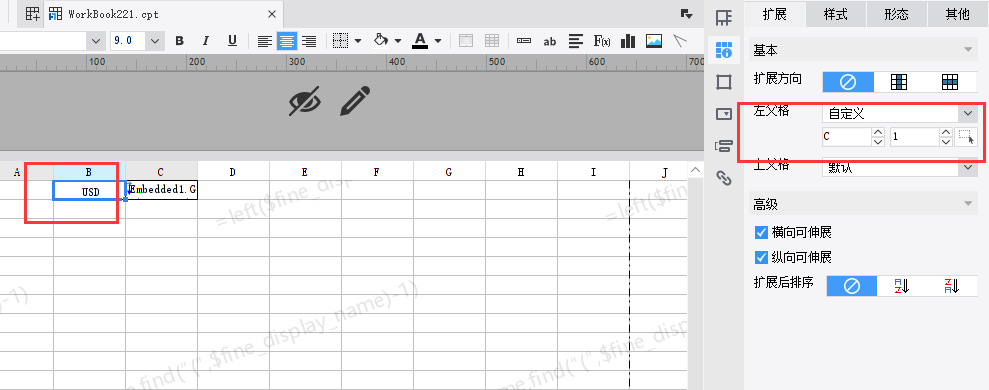Screen dimensions: 989x390
Task: Open the floating element panel icon
Action: point(723,82)
